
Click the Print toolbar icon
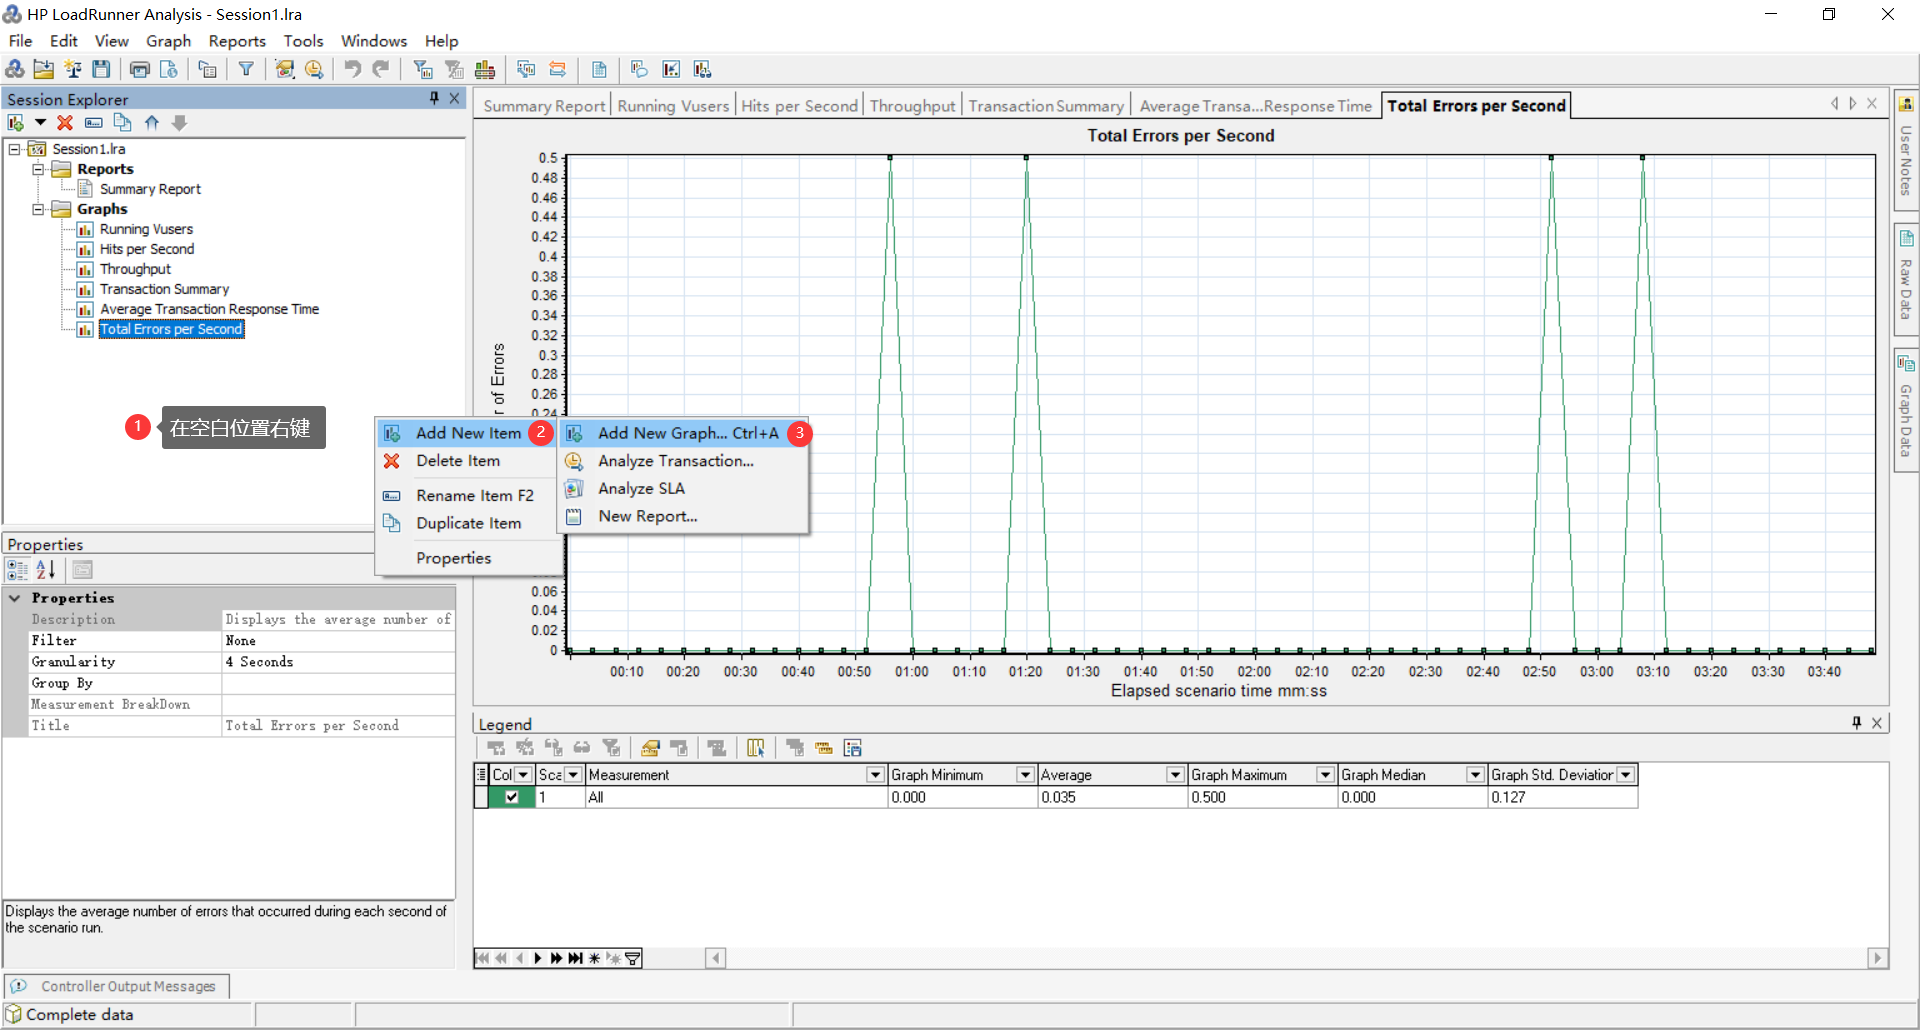pos(140,69)
